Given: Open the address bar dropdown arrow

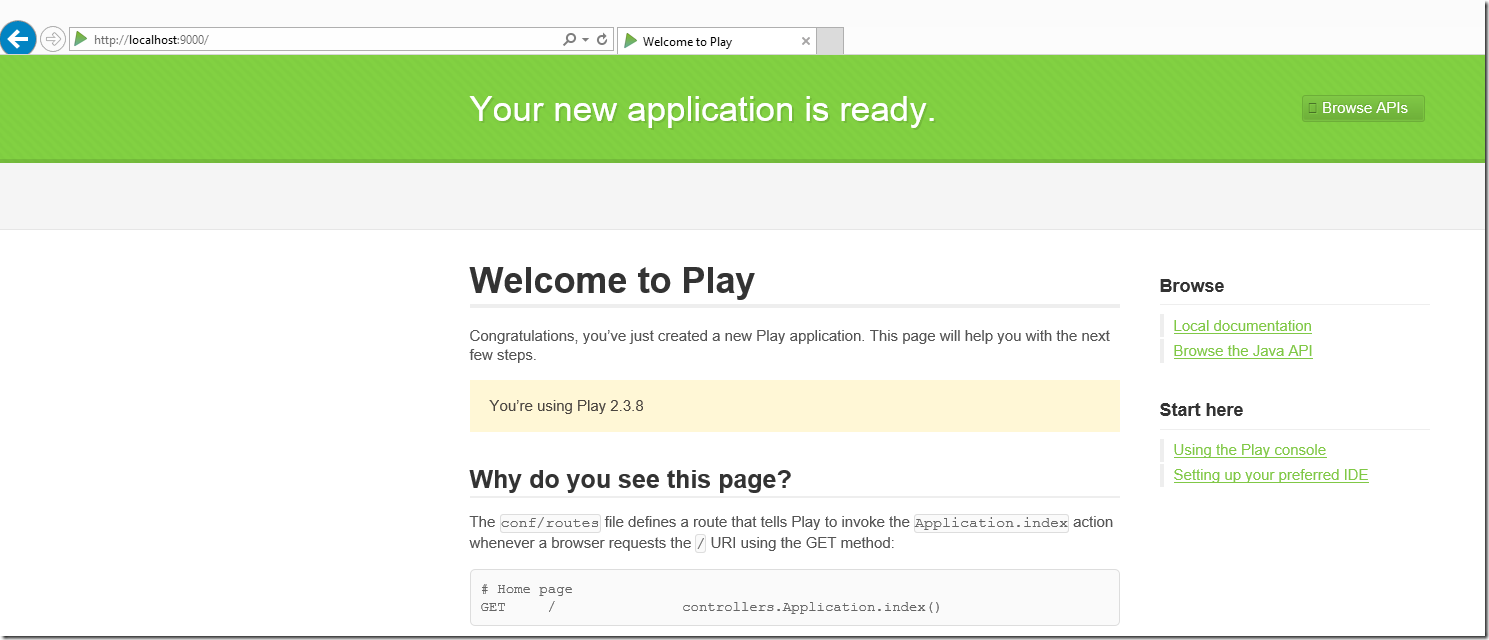Looking at the screenshot, I should [585, 40].
